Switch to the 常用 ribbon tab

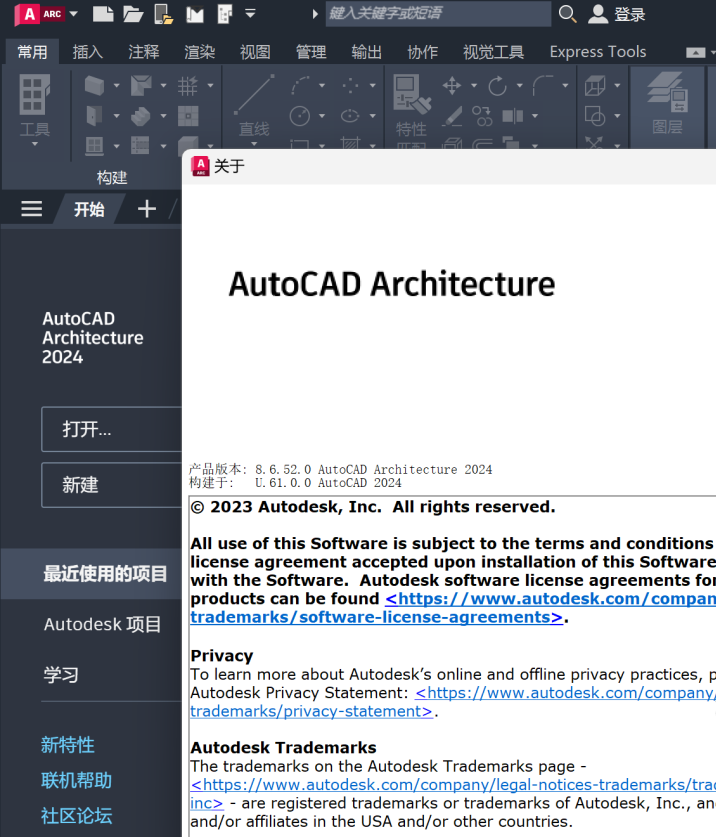[33, 52]
